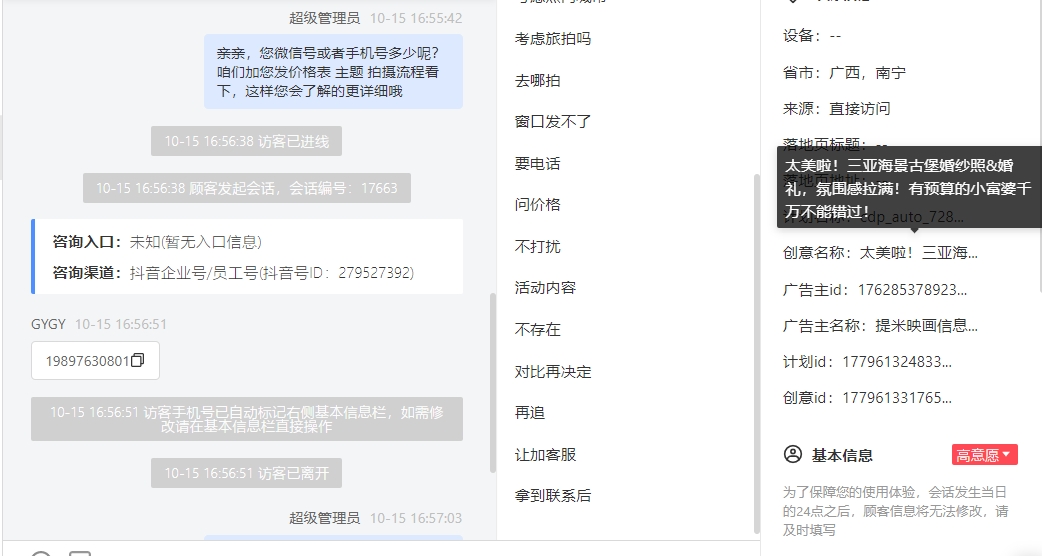Click the admin message asking for 微信号
Image resolution: width=1042 pixels, height=556 pixels.
[333, 72]
